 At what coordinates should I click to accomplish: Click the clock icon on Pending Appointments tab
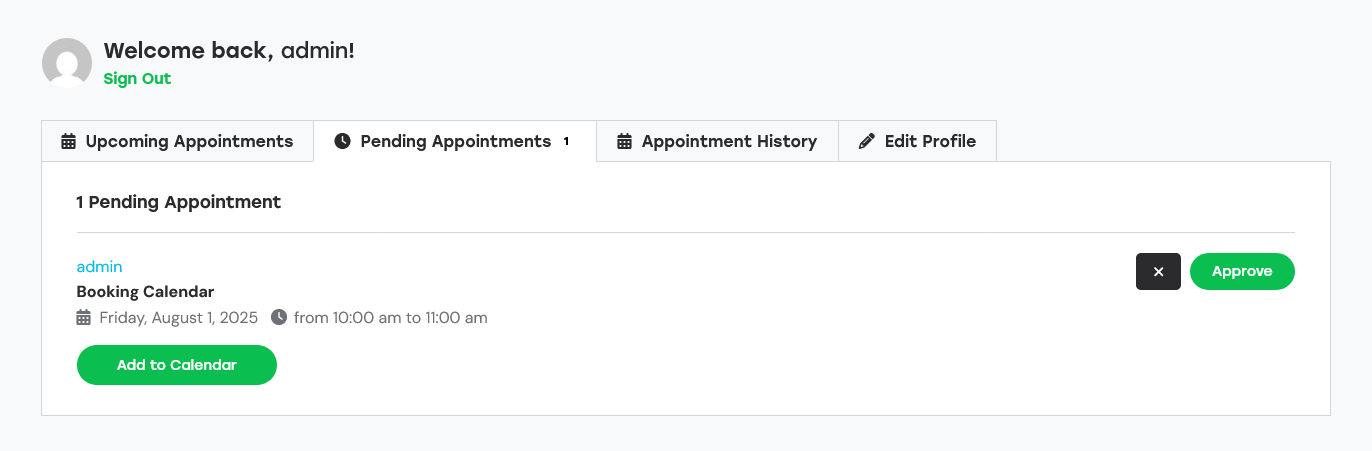342,141
